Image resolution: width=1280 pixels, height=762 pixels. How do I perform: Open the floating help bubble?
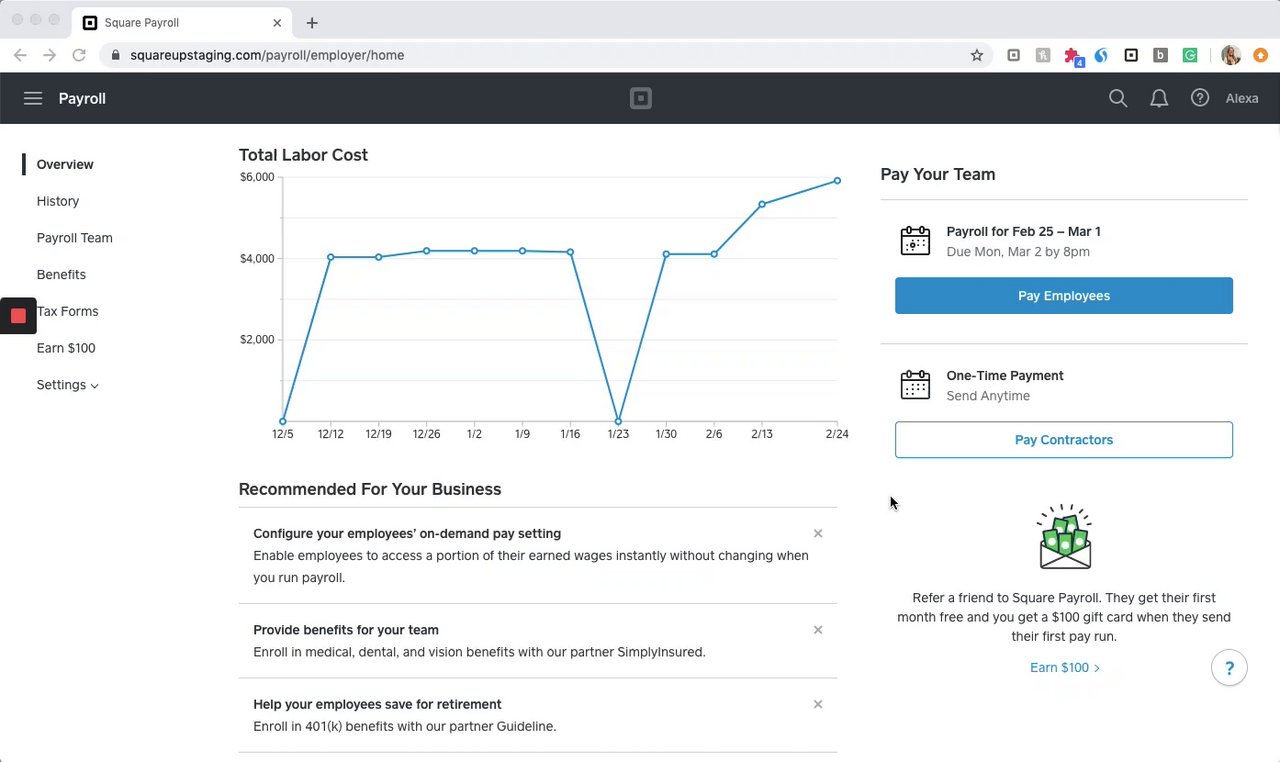coord(1229,668)
